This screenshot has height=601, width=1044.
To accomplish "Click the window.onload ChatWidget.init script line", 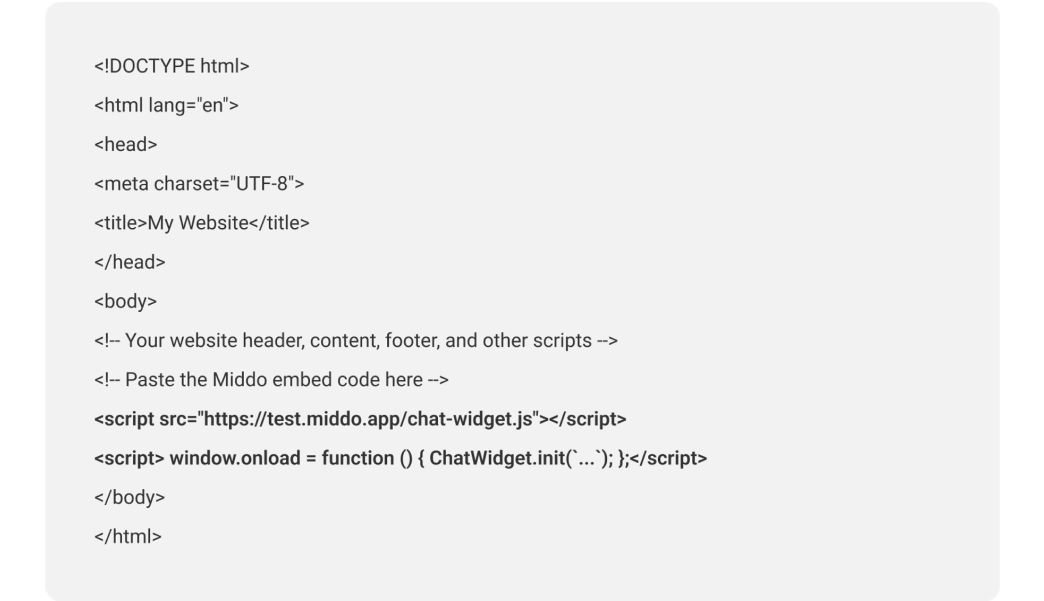I will pos(401,459).
